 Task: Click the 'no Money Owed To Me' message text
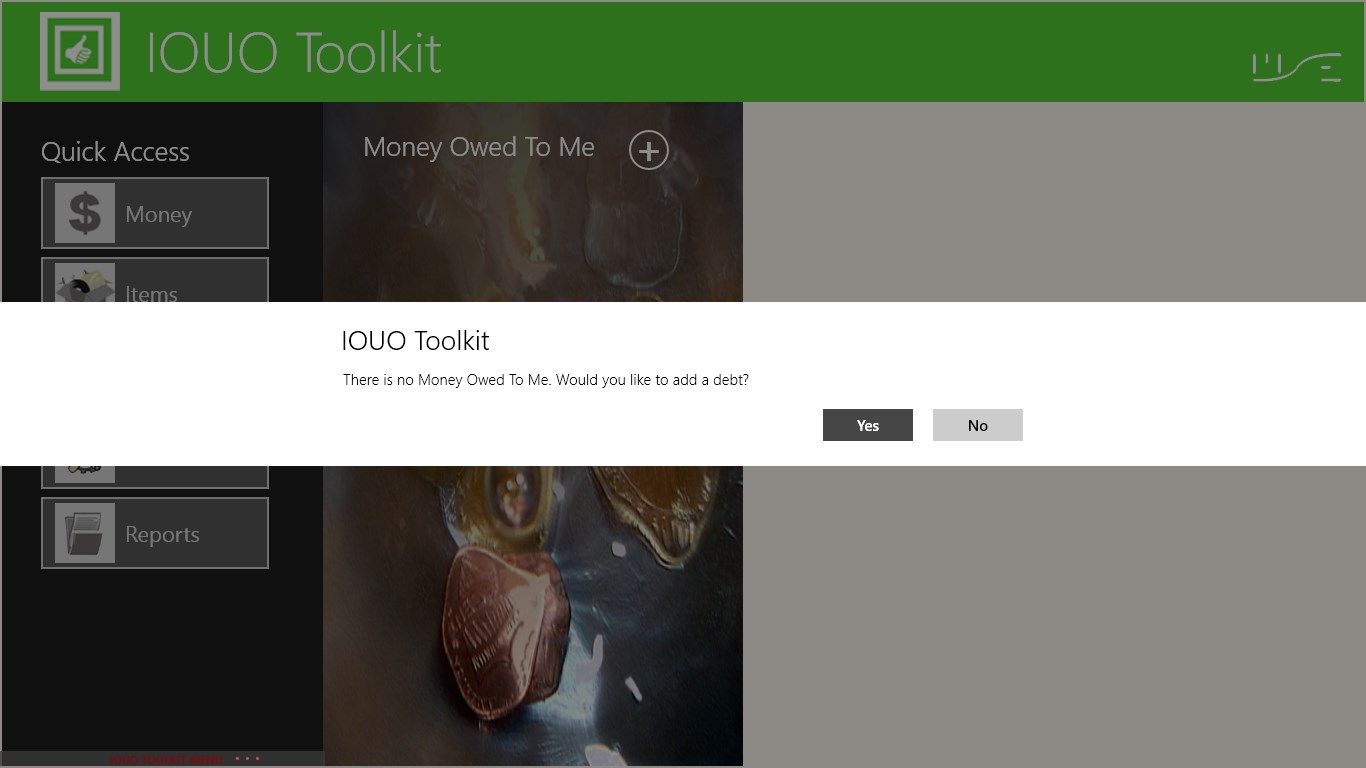pos(545,380)
